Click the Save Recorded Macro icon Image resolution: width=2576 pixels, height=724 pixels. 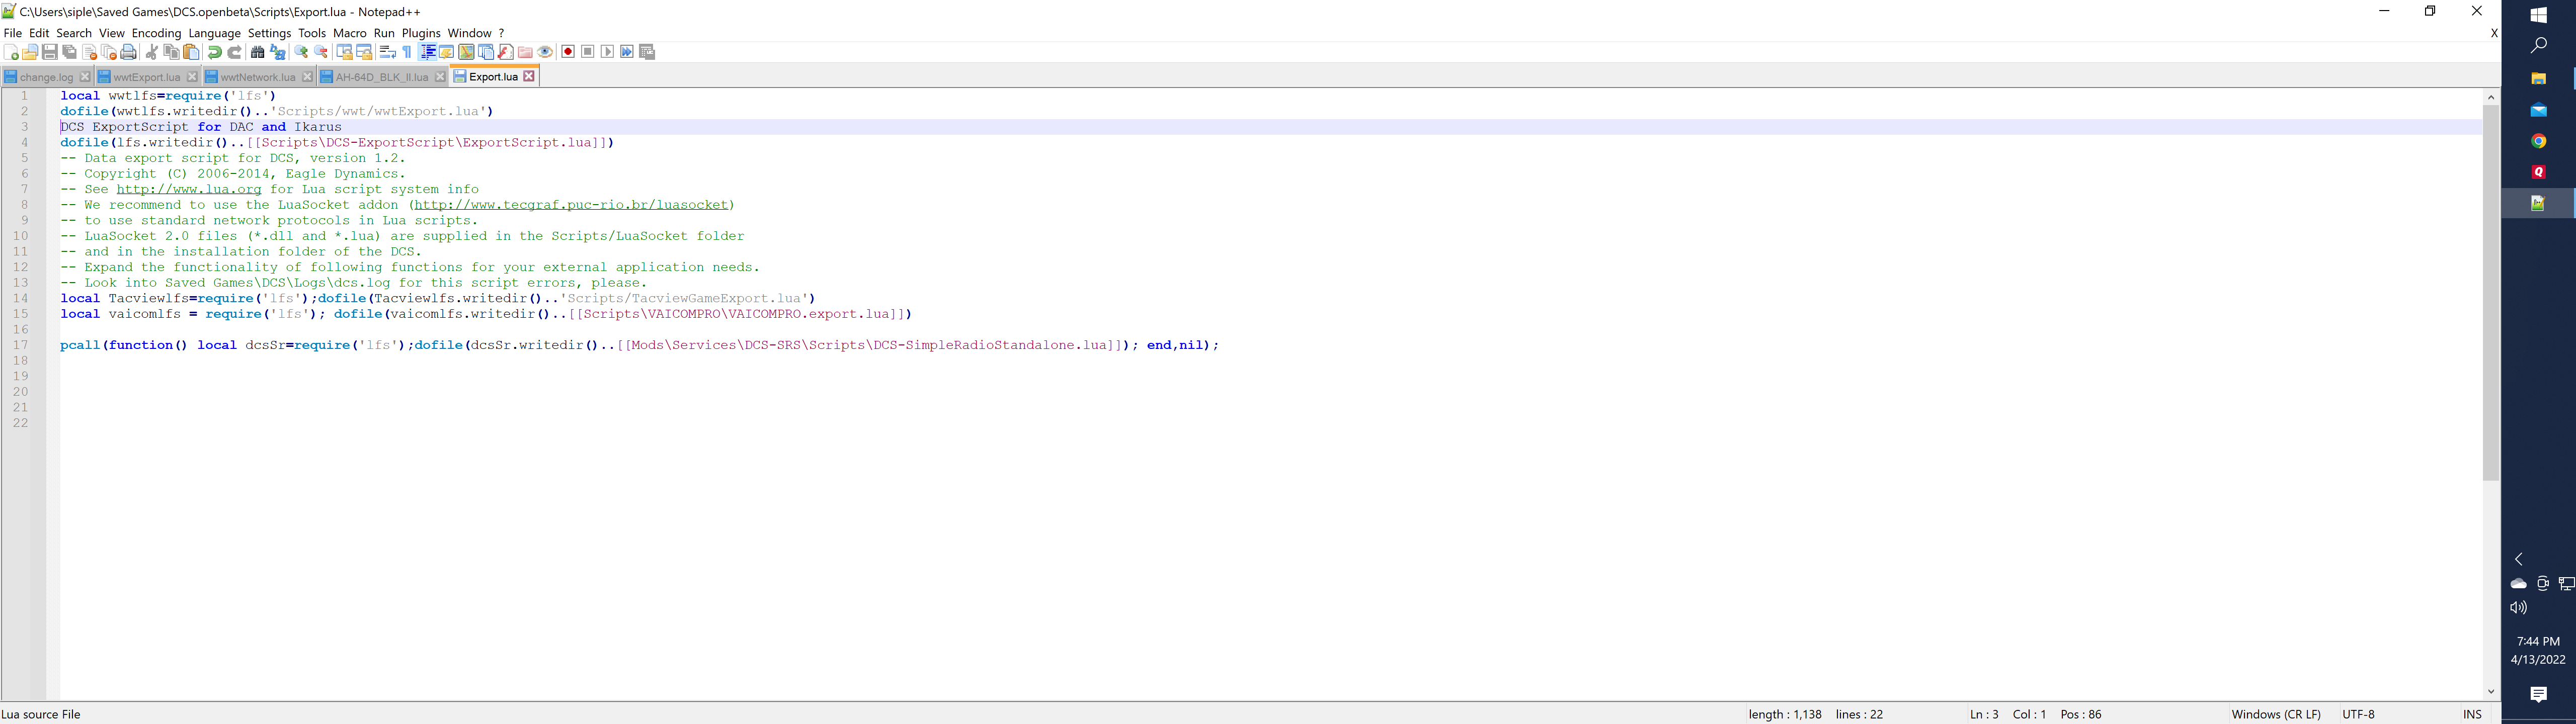click(647, 52)
